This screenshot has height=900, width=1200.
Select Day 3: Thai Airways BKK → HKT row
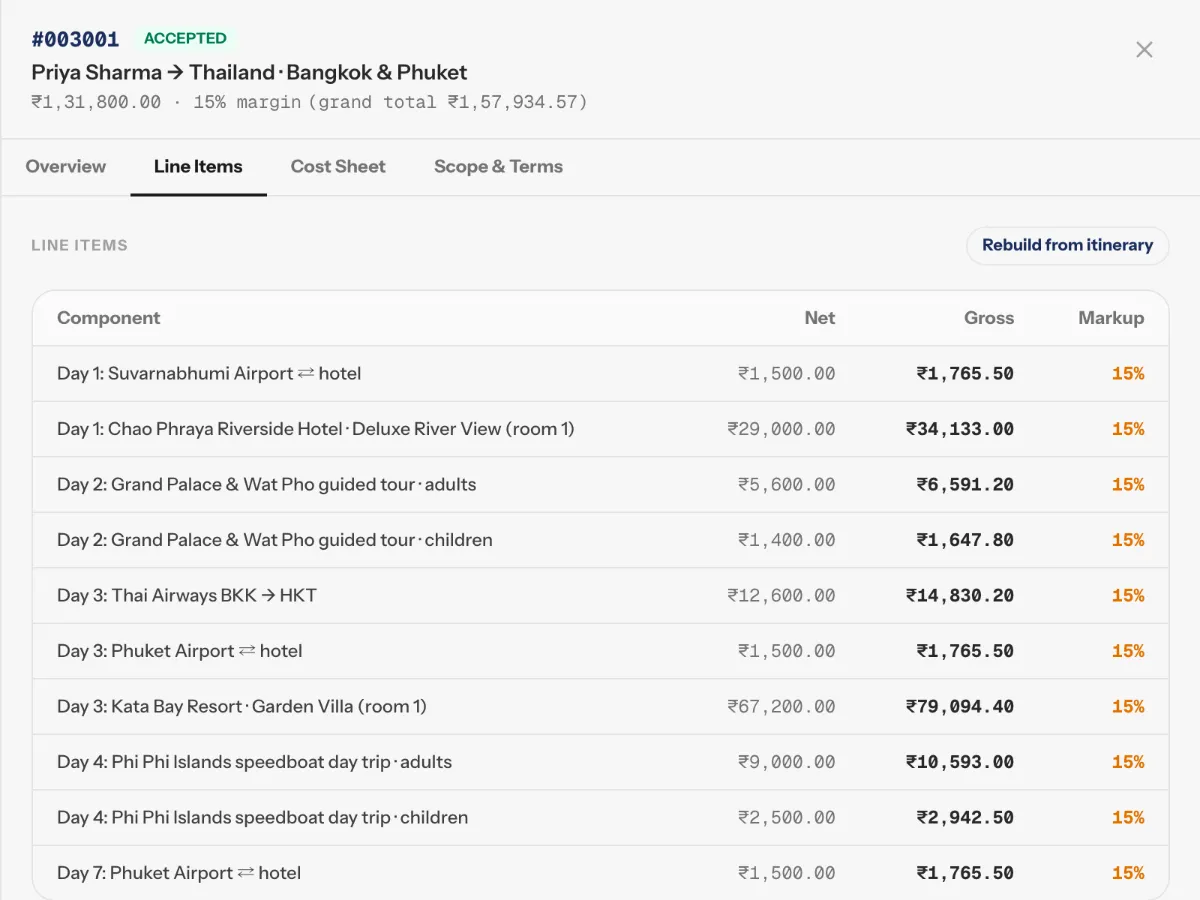pos(600,596)
